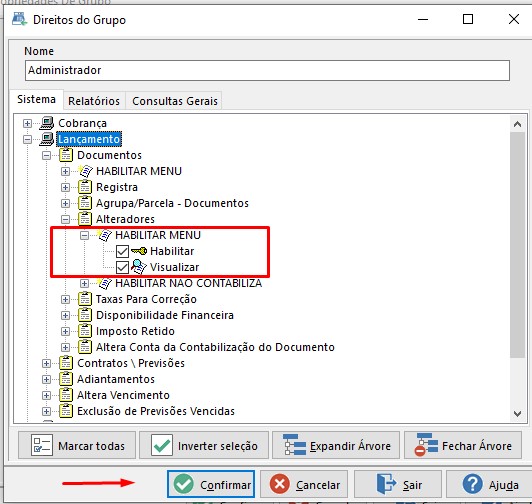Click the document icon of first HABILITAR MENU under Documentos

point(85,171)
